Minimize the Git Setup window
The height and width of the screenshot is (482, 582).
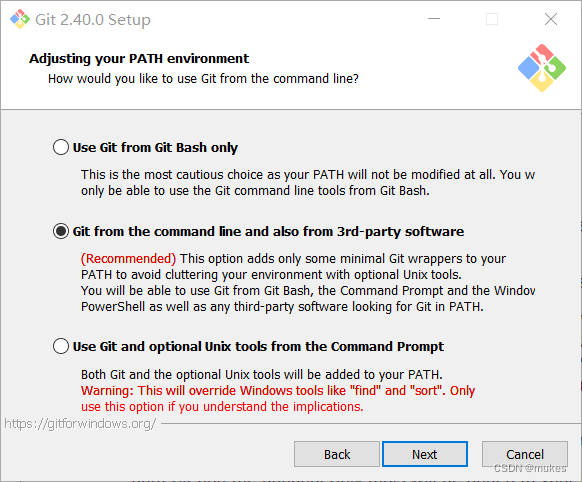click(434, 19)
